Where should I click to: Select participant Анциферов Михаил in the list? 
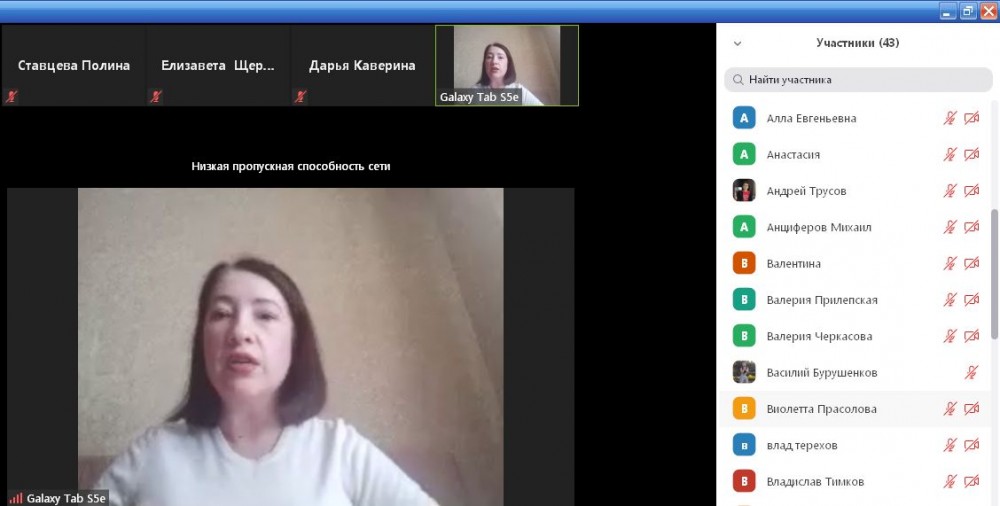818,227
